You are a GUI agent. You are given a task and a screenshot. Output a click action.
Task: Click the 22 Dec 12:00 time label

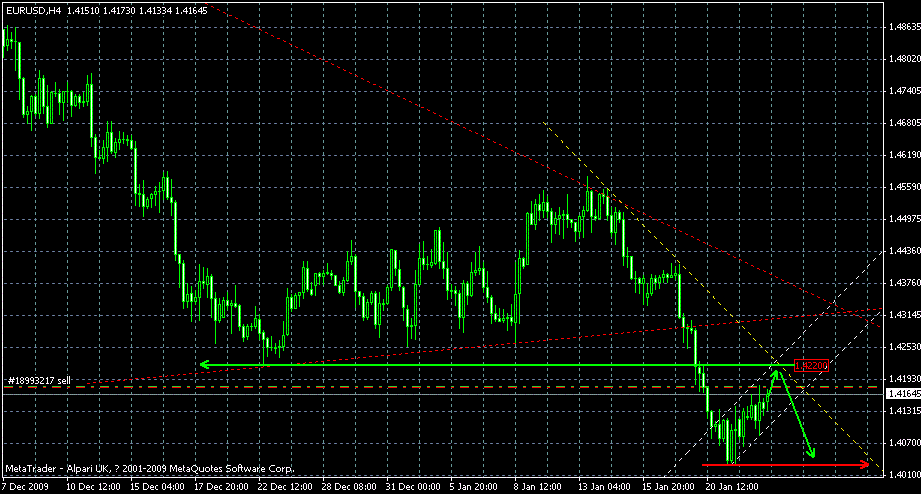point(285,487)
